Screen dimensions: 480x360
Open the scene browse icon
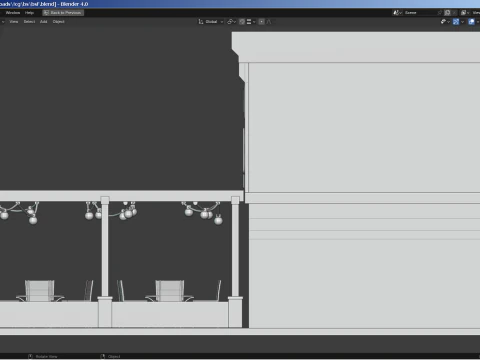[x=397, y=13]
